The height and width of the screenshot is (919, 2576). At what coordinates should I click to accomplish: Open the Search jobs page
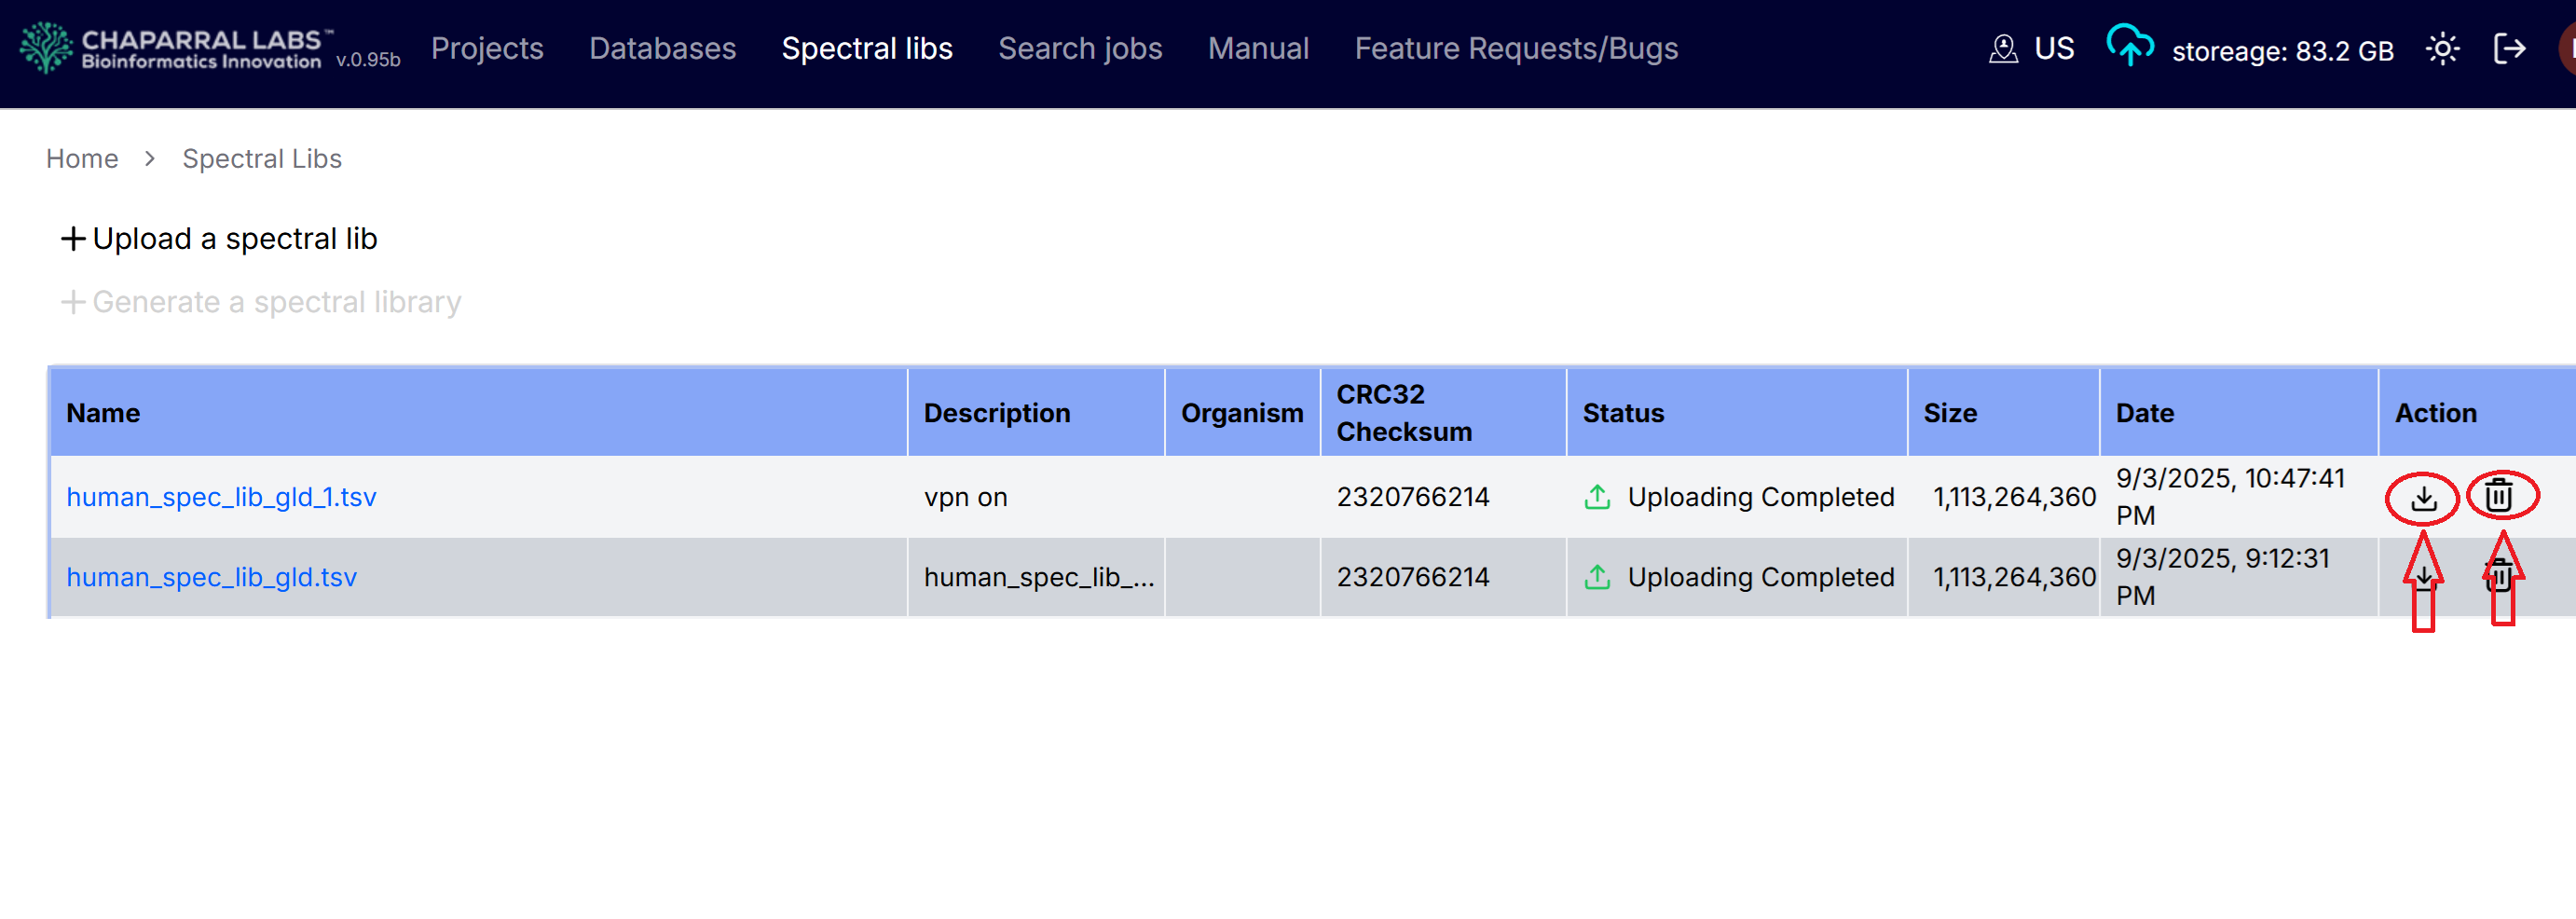pyautogui.click(x=1080, y=48)
